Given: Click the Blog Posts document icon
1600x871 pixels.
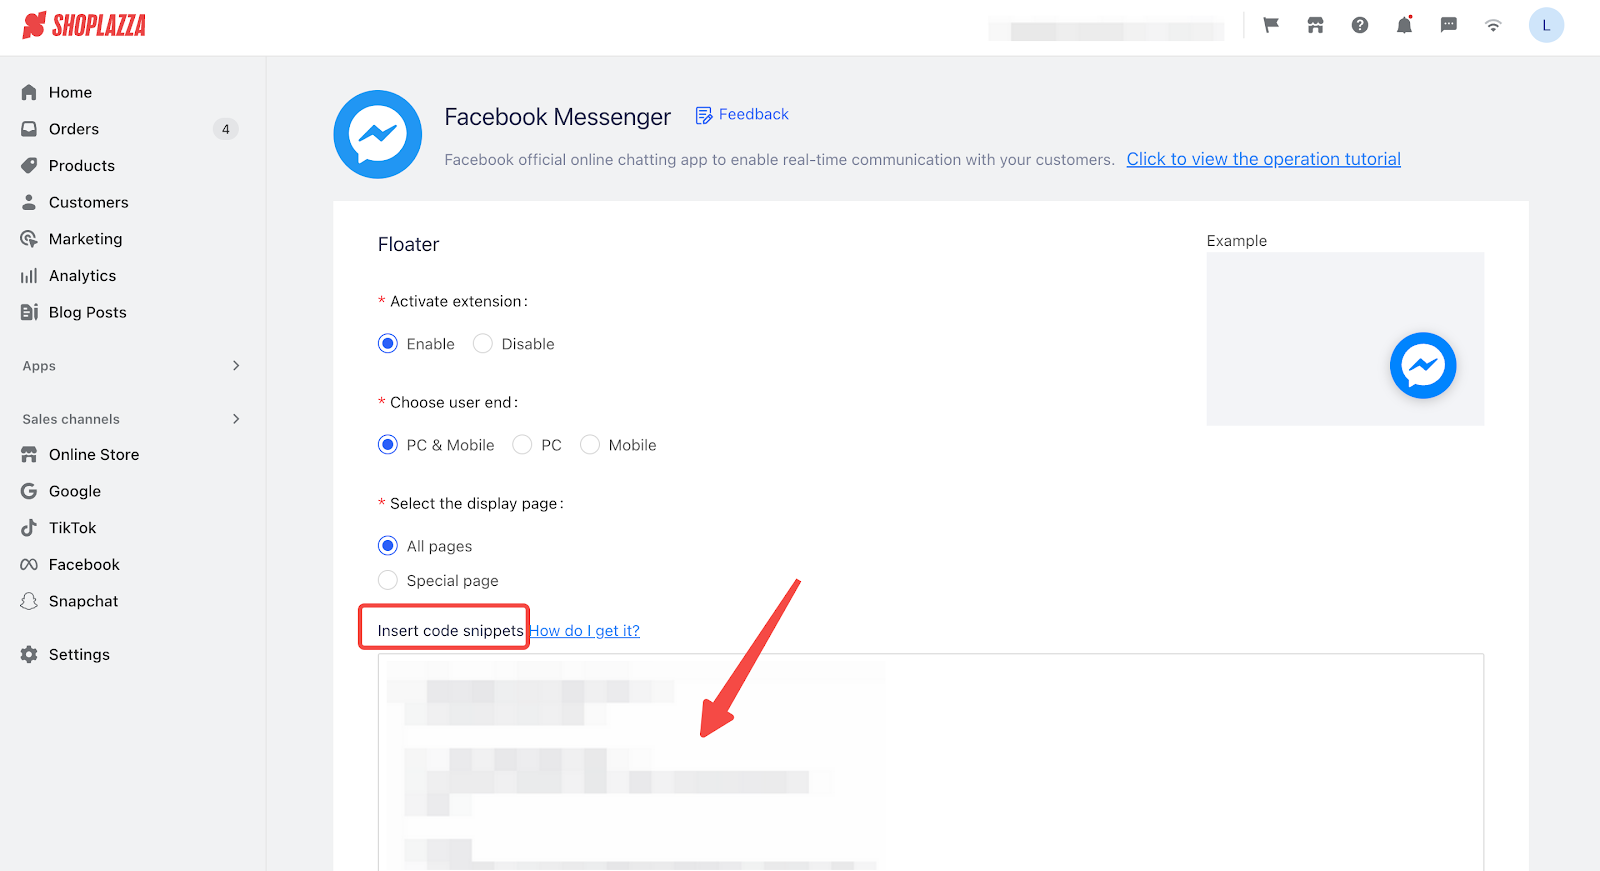Looking at the screenshot, I should click(29, 312).
